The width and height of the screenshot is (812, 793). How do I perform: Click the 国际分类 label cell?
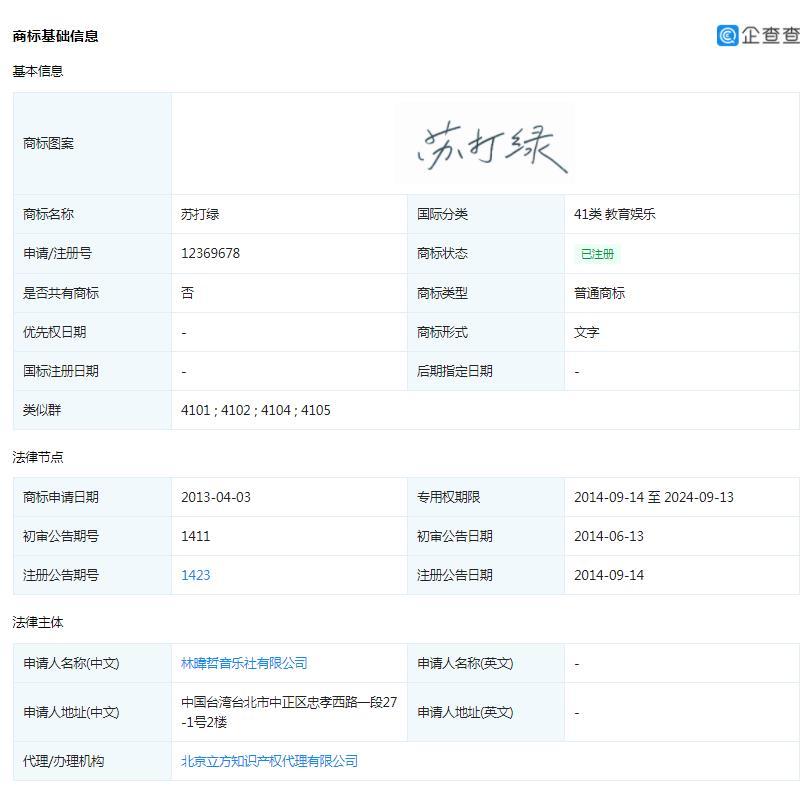[x=486, y=214]
